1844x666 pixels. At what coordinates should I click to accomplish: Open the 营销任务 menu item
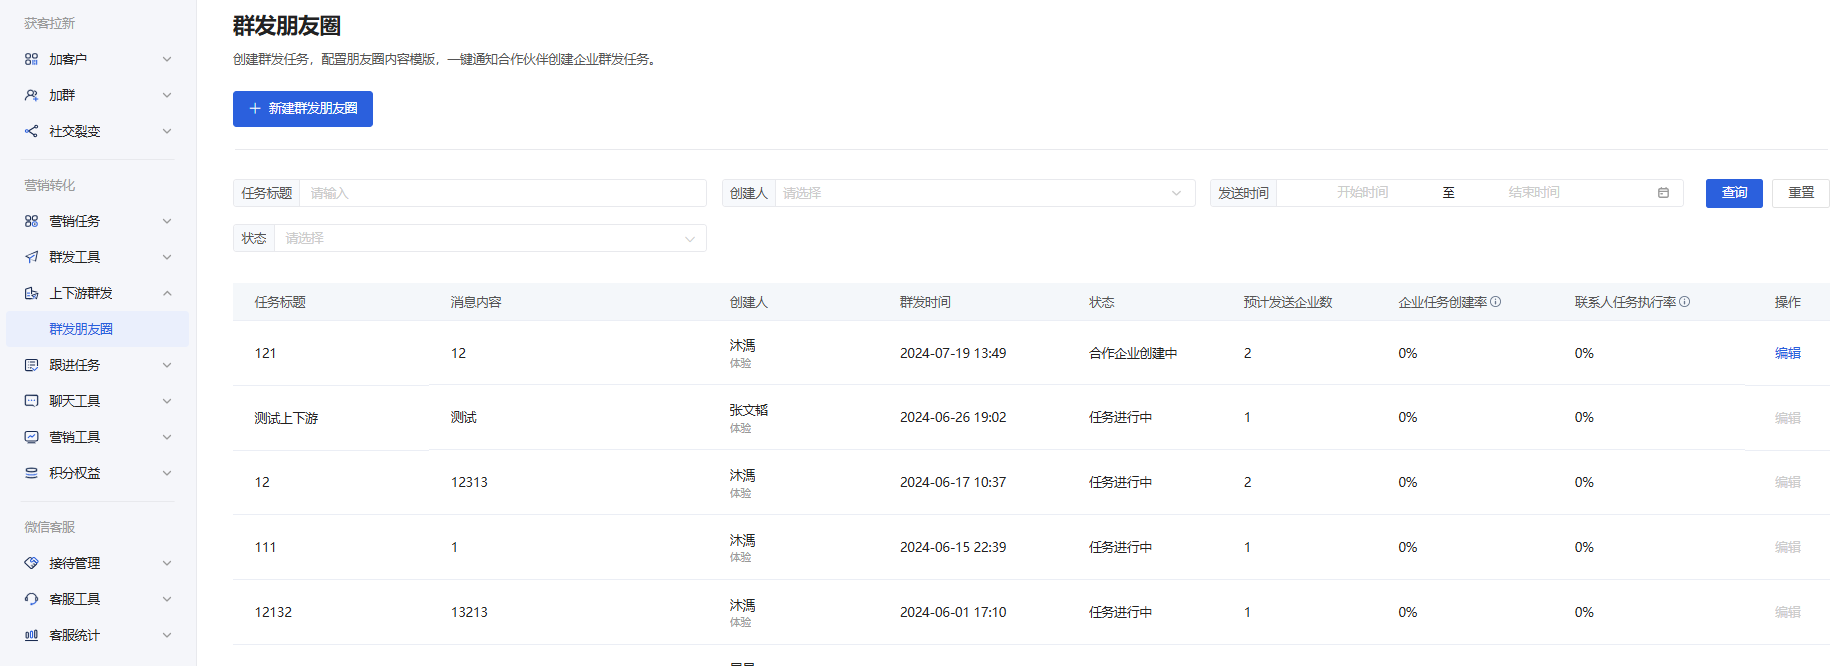97,221
